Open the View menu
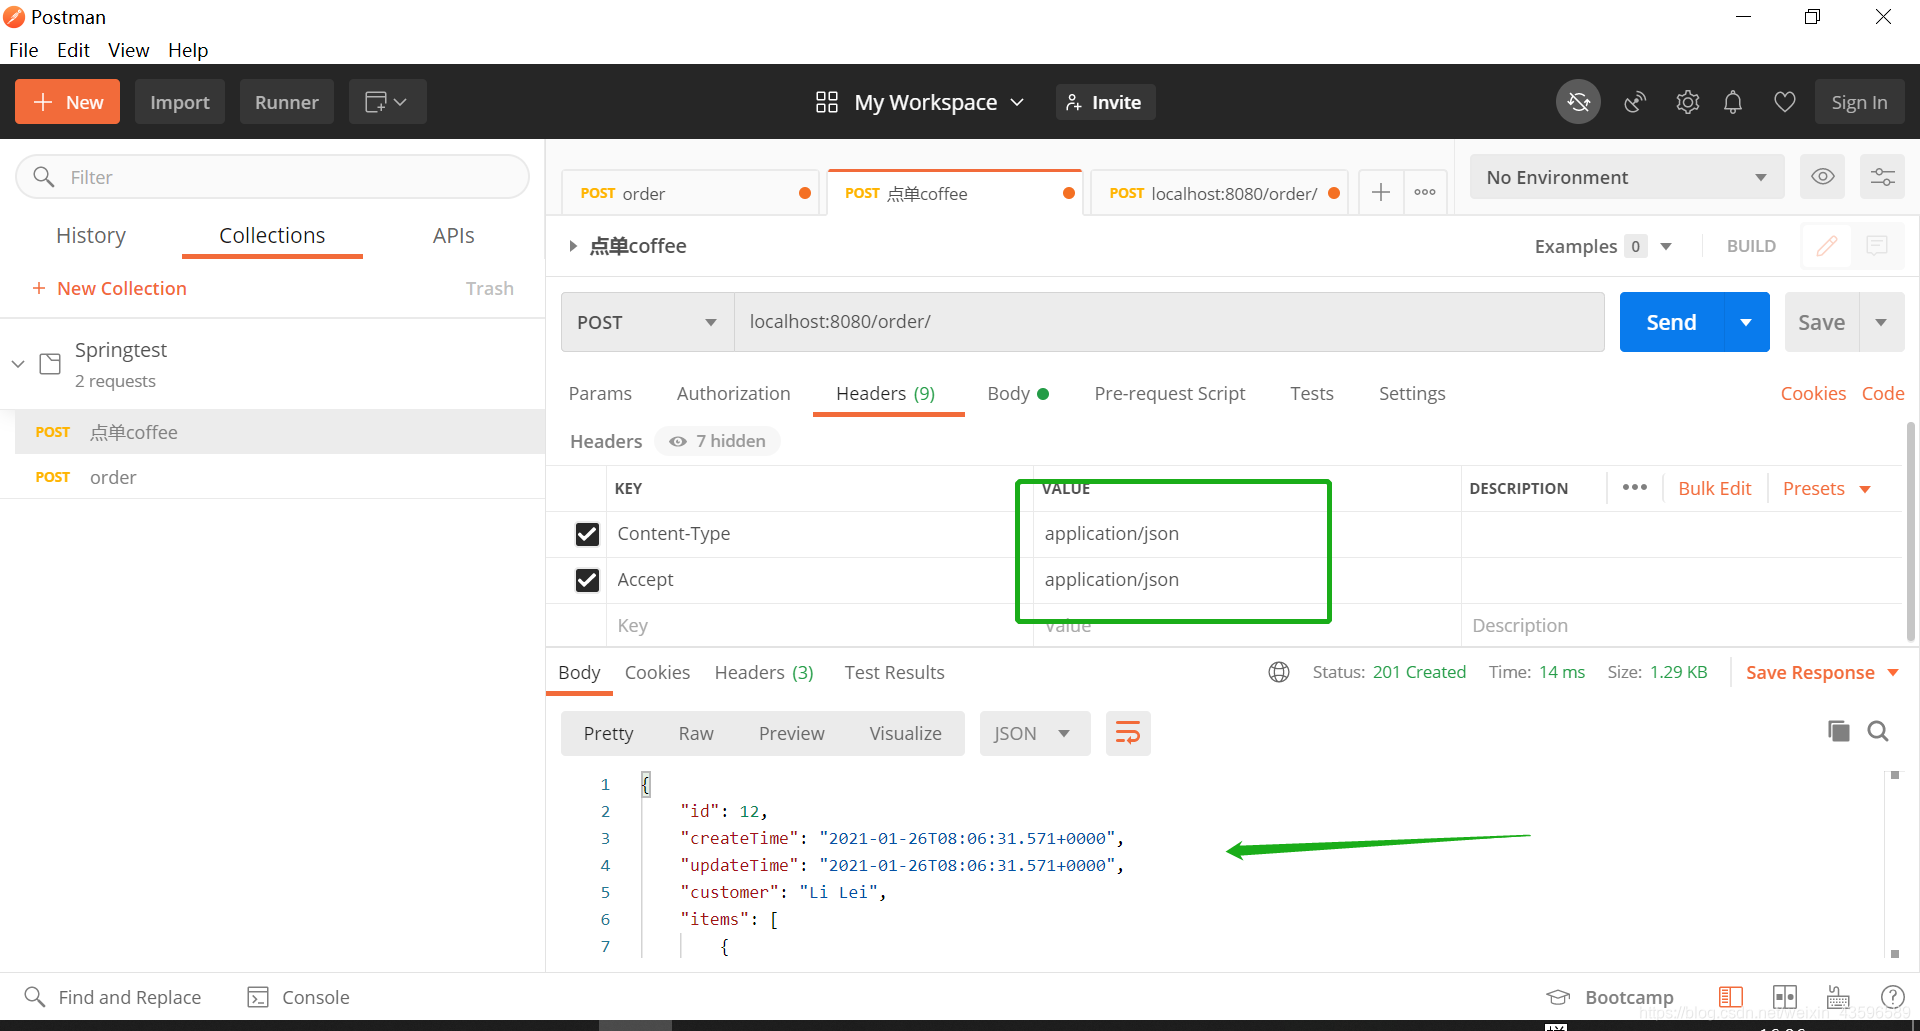This screenshot has width=1920, height=1031. click(x=128, y=50)
